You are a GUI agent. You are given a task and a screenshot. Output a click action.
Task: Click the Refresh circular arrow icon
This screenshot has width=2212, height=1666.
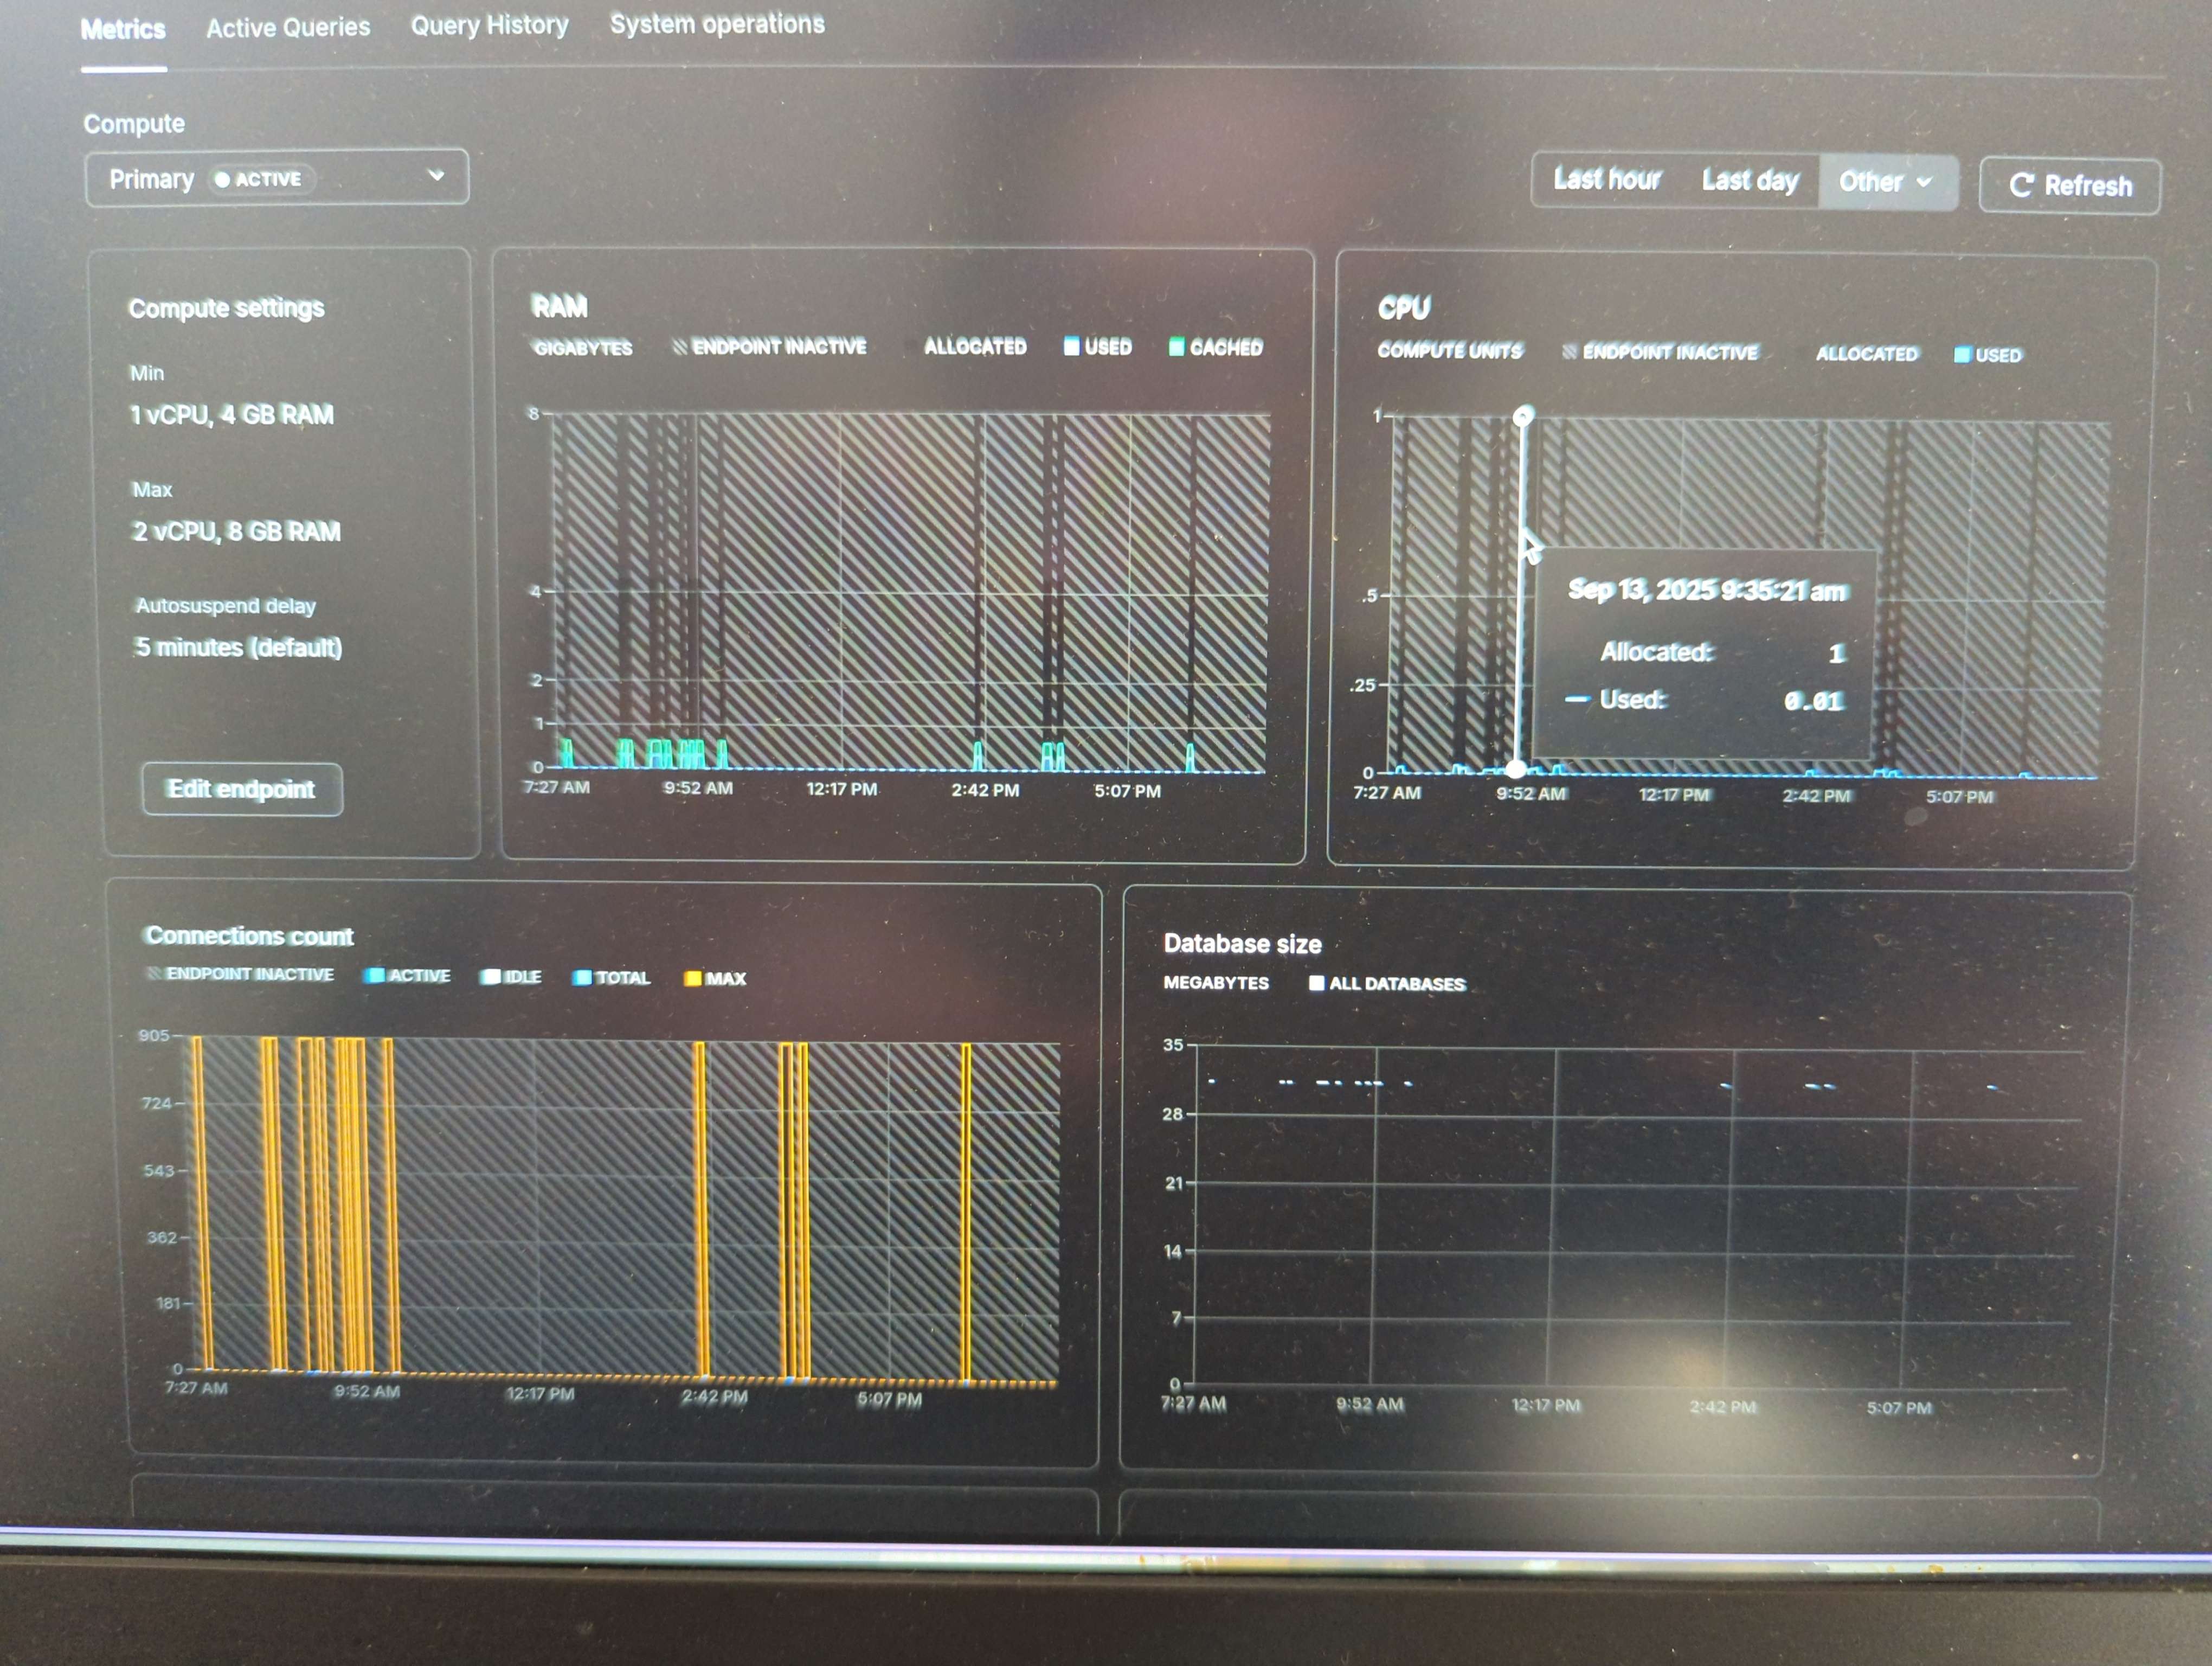[x=2021, y=186]
